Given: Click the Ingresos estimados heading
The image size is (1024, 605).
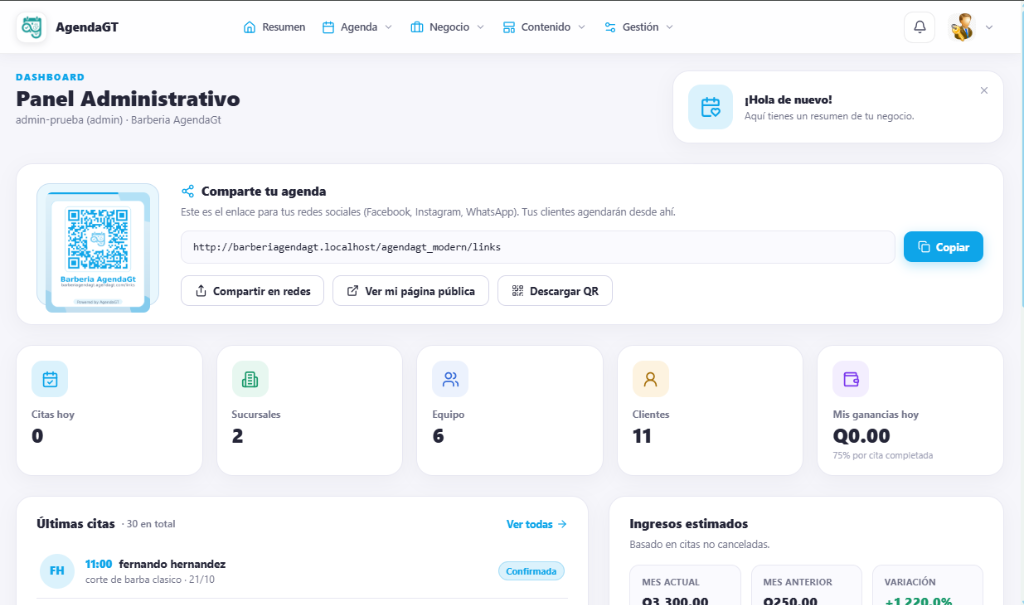Looking at the screenshot, I should [689, 524].
